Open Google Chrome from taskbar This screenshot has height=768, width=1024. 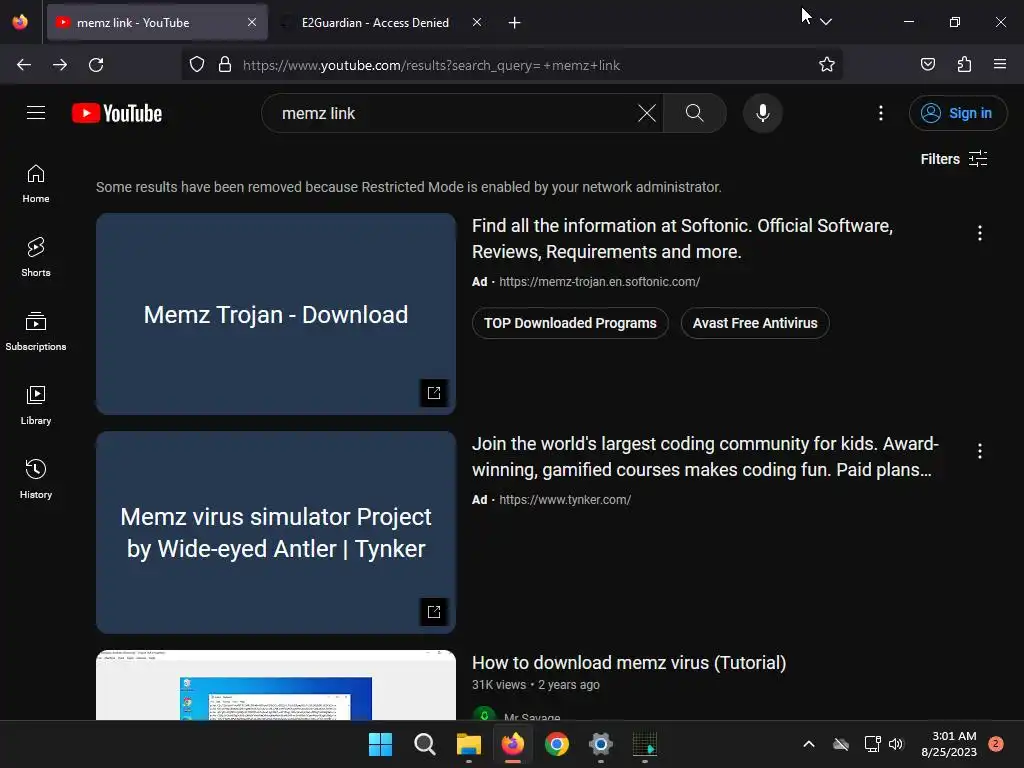[x=556, y=744]
